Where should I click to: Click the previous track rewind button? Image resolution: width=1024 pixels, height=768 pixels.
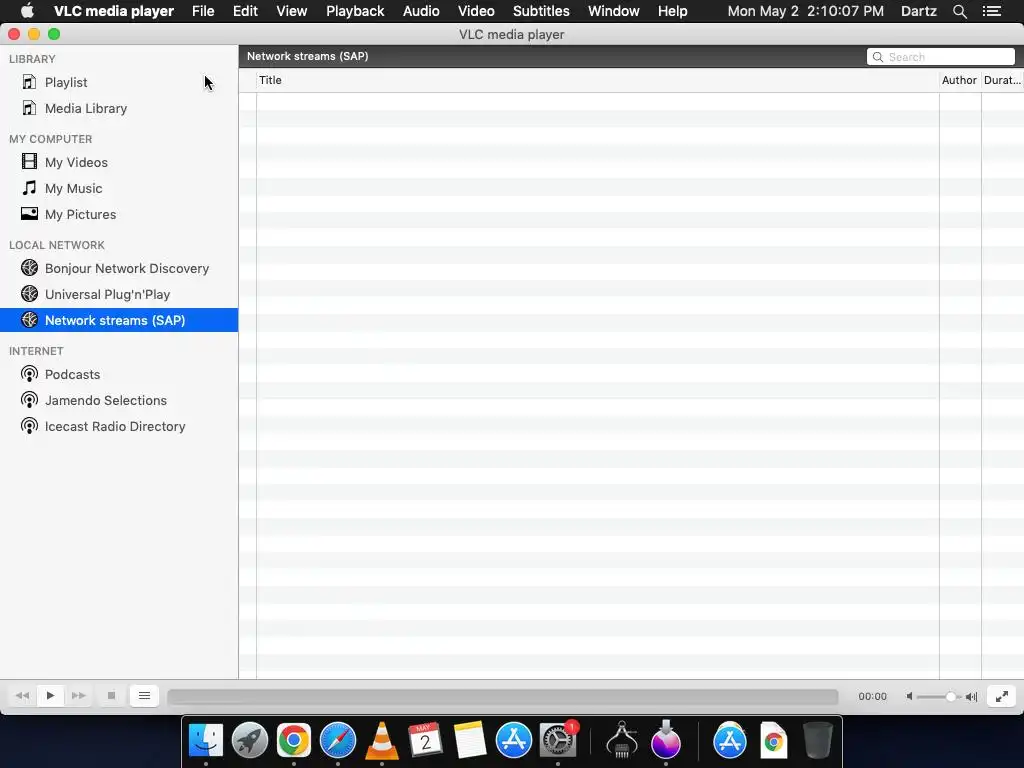coord(22,696)
